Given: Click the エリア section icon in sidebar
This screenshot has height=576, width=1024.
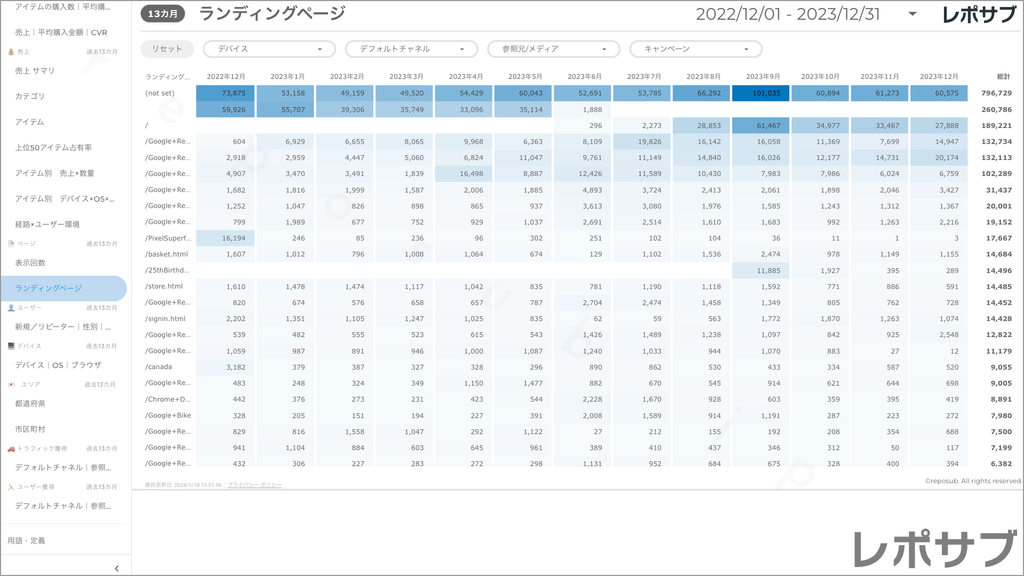Looking at the screenshot, I should pos(10,384).
